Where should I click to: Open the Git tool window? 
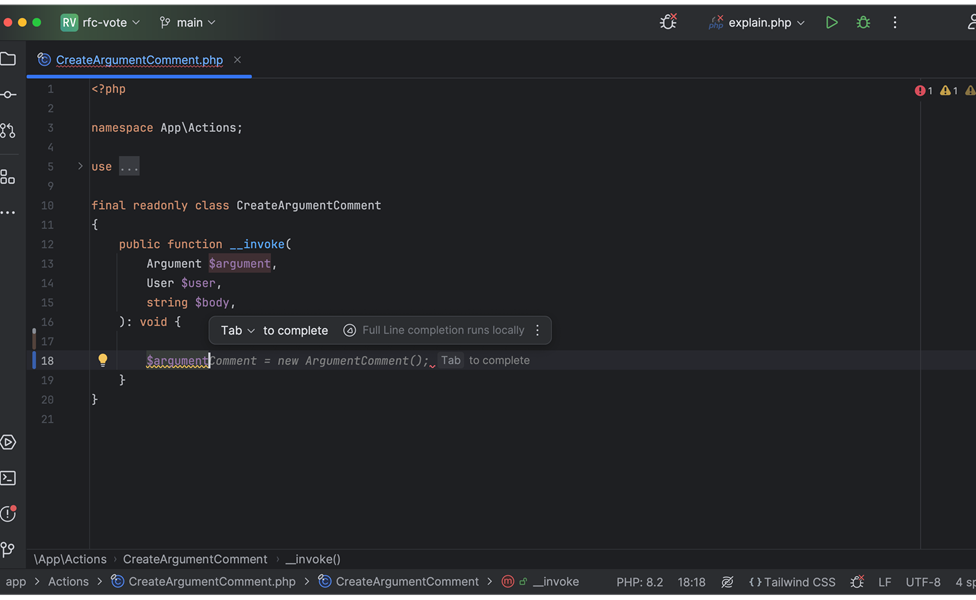8,550
